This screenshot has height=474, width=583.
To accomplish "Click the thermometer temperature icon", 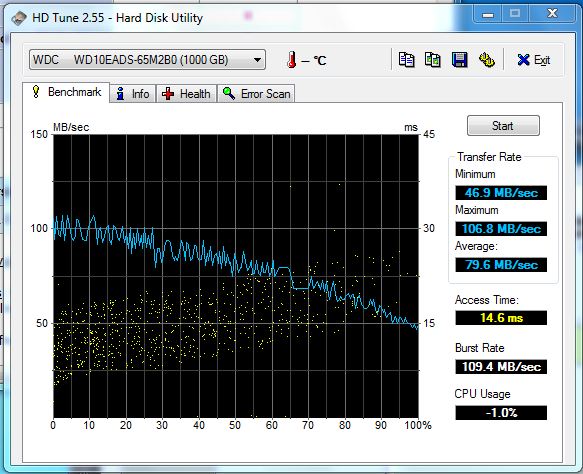I will point(292,59).
